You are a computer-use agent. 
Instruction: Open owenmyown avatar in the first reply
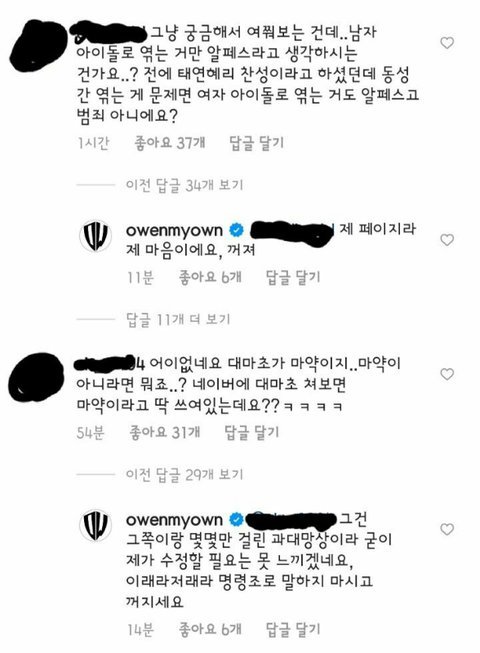coord(96,236)
